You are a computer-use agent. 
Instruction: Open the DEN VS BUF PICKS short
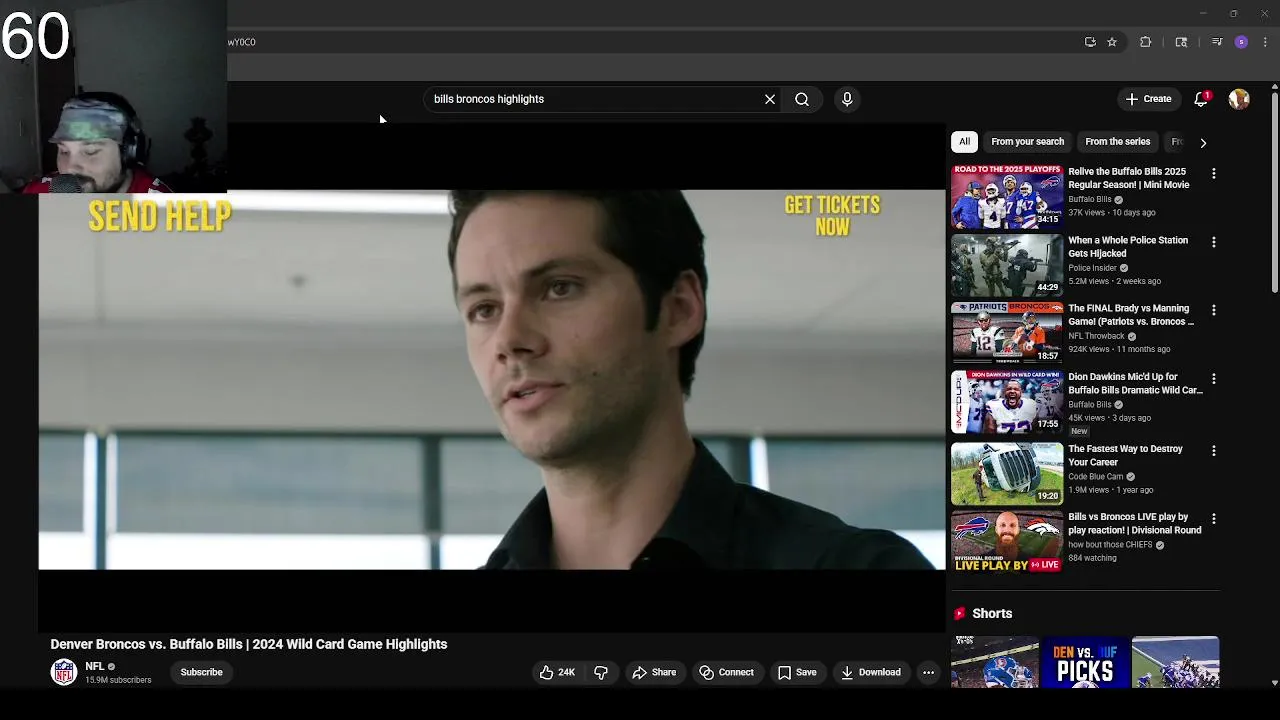(x=1085, y=662)
